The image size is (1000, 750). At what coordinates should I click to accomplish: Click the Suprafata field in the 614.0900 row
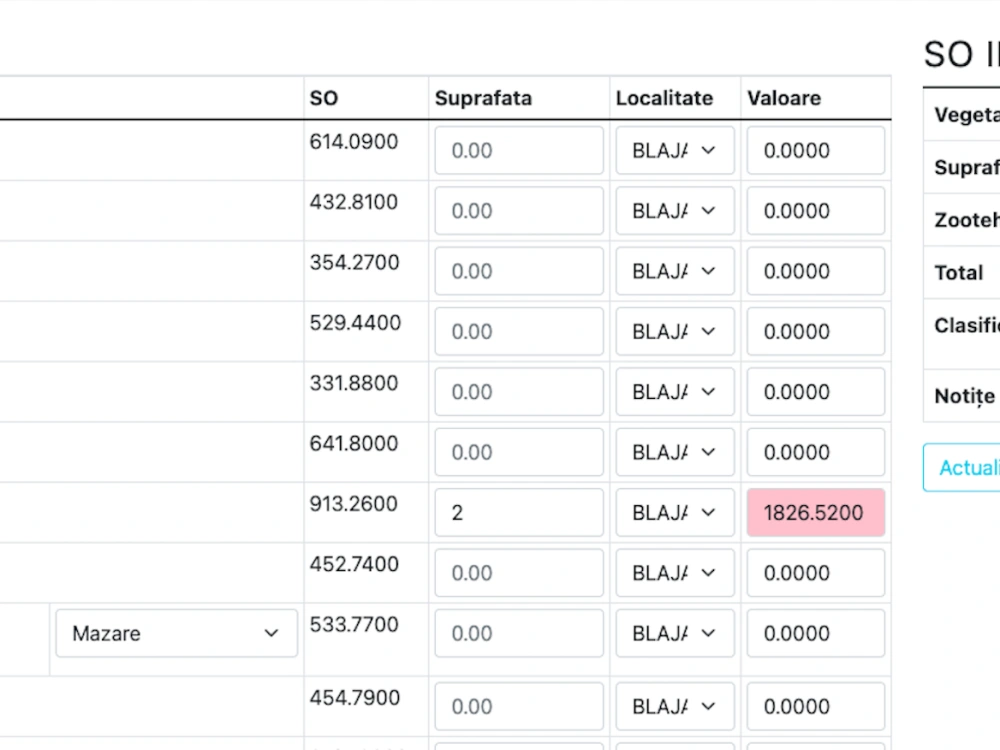point(518,151)
